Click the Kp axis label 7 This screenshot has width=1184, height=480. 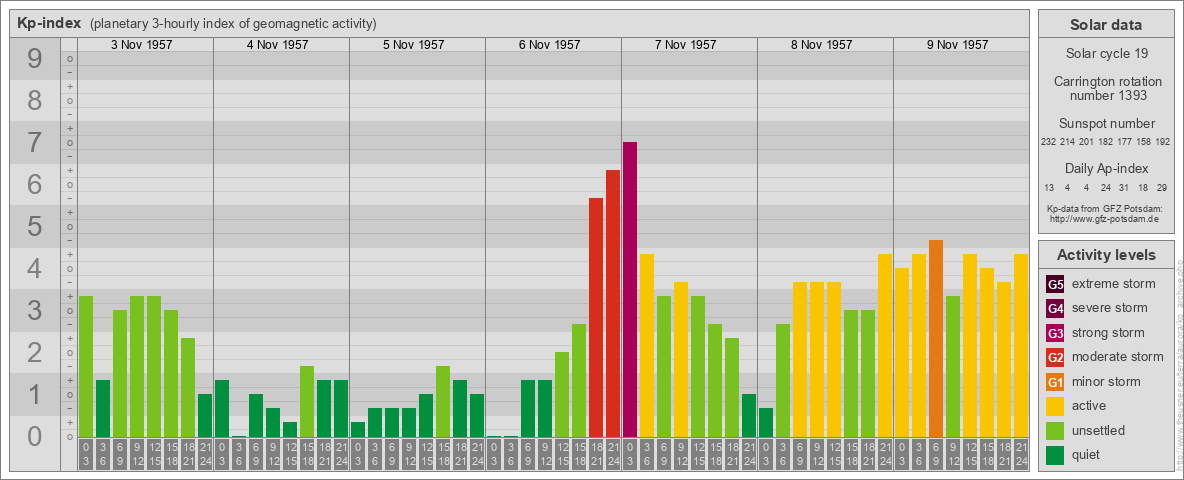coord(34,143)
